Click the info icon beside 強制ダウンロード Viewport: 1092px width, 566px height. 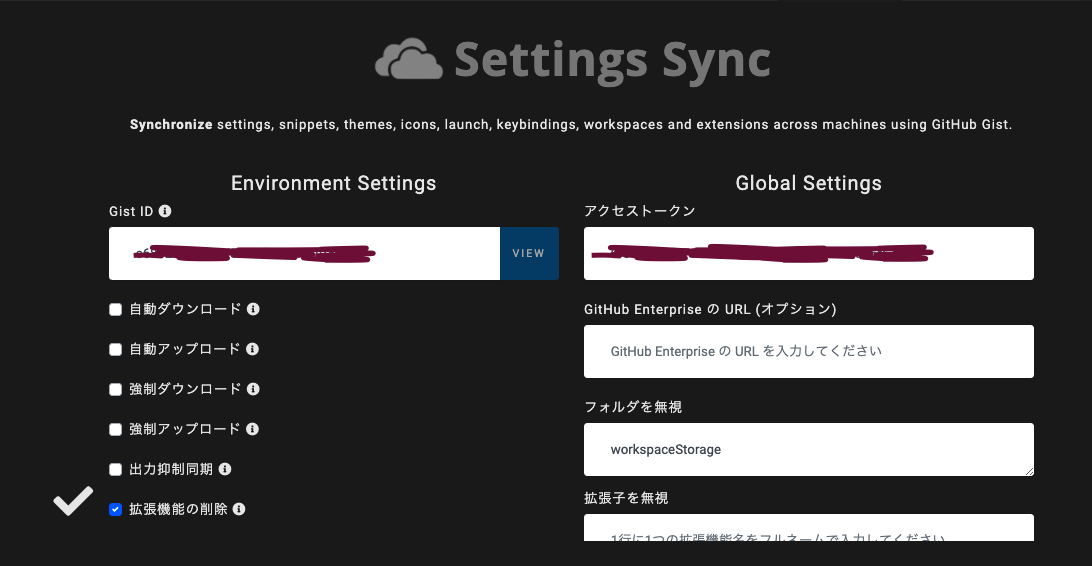[x=254, y=388]
